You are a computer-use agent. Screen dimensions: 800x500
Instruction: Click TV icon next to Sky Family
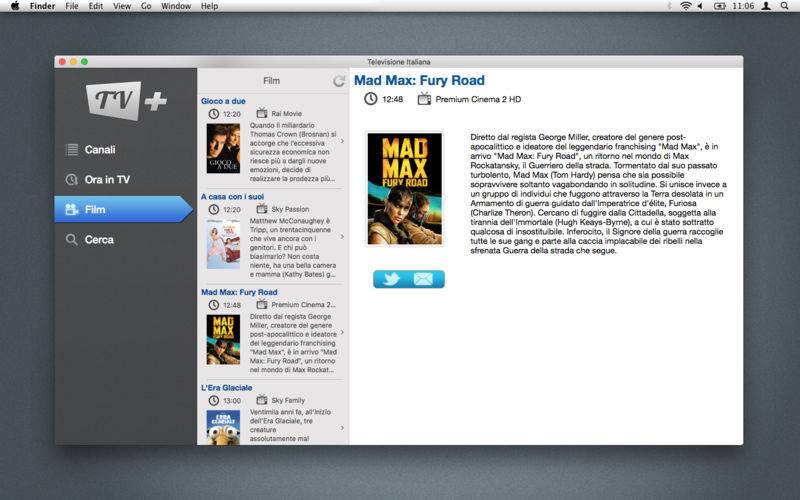[x=262, y=399]
